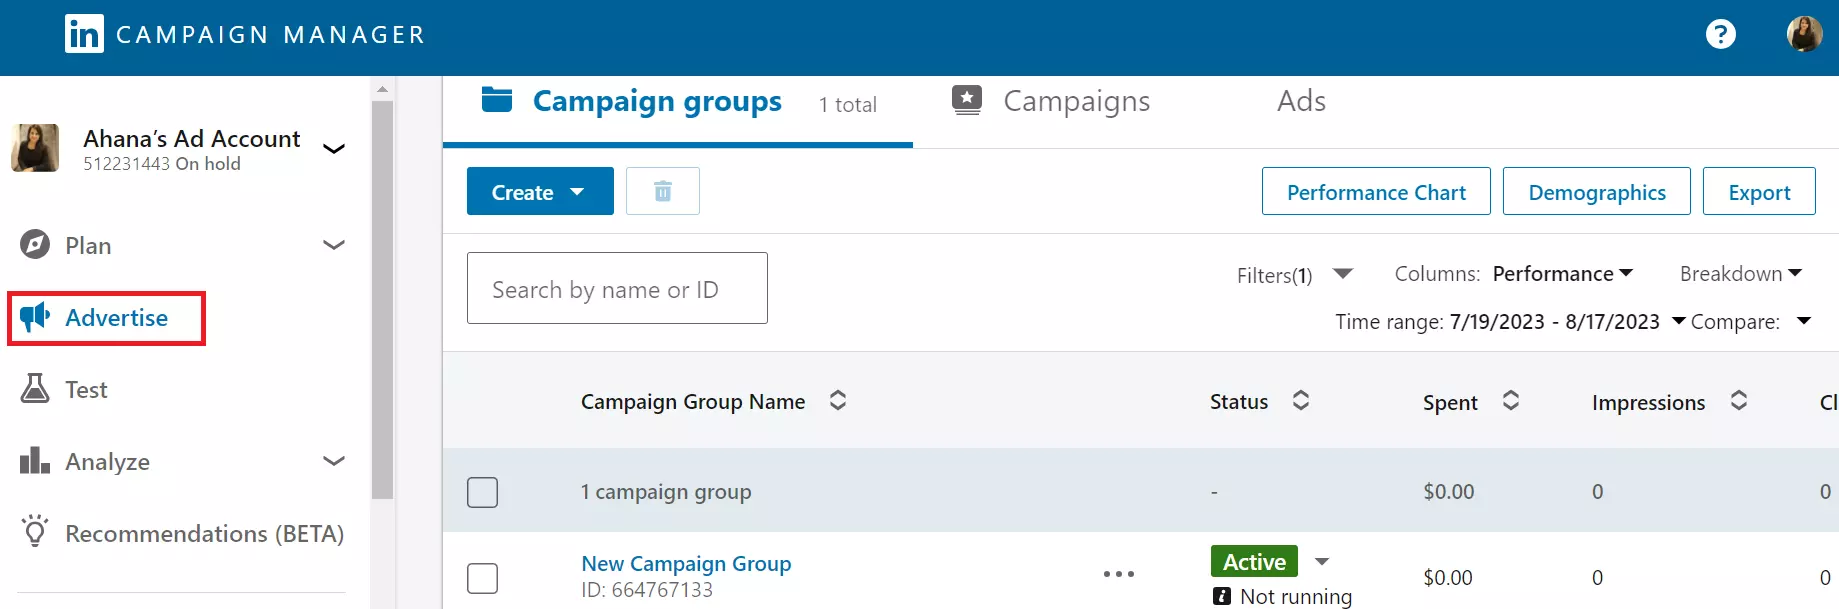Click the Test flask icon
The height and width of the screenshot is (609, 1839).
35,389
